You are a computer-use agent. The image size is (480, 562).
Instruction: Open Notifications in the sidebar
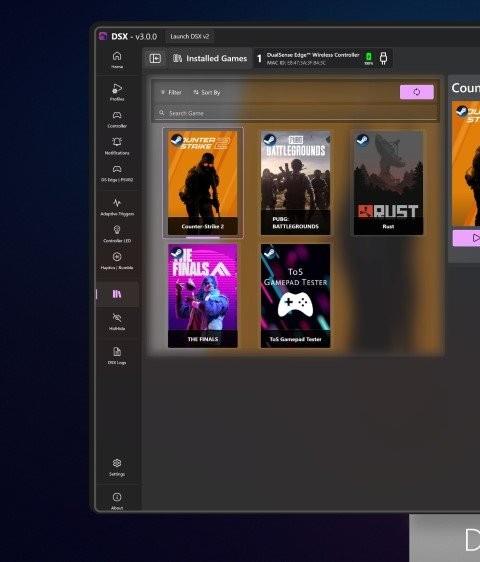pos(117,146)
